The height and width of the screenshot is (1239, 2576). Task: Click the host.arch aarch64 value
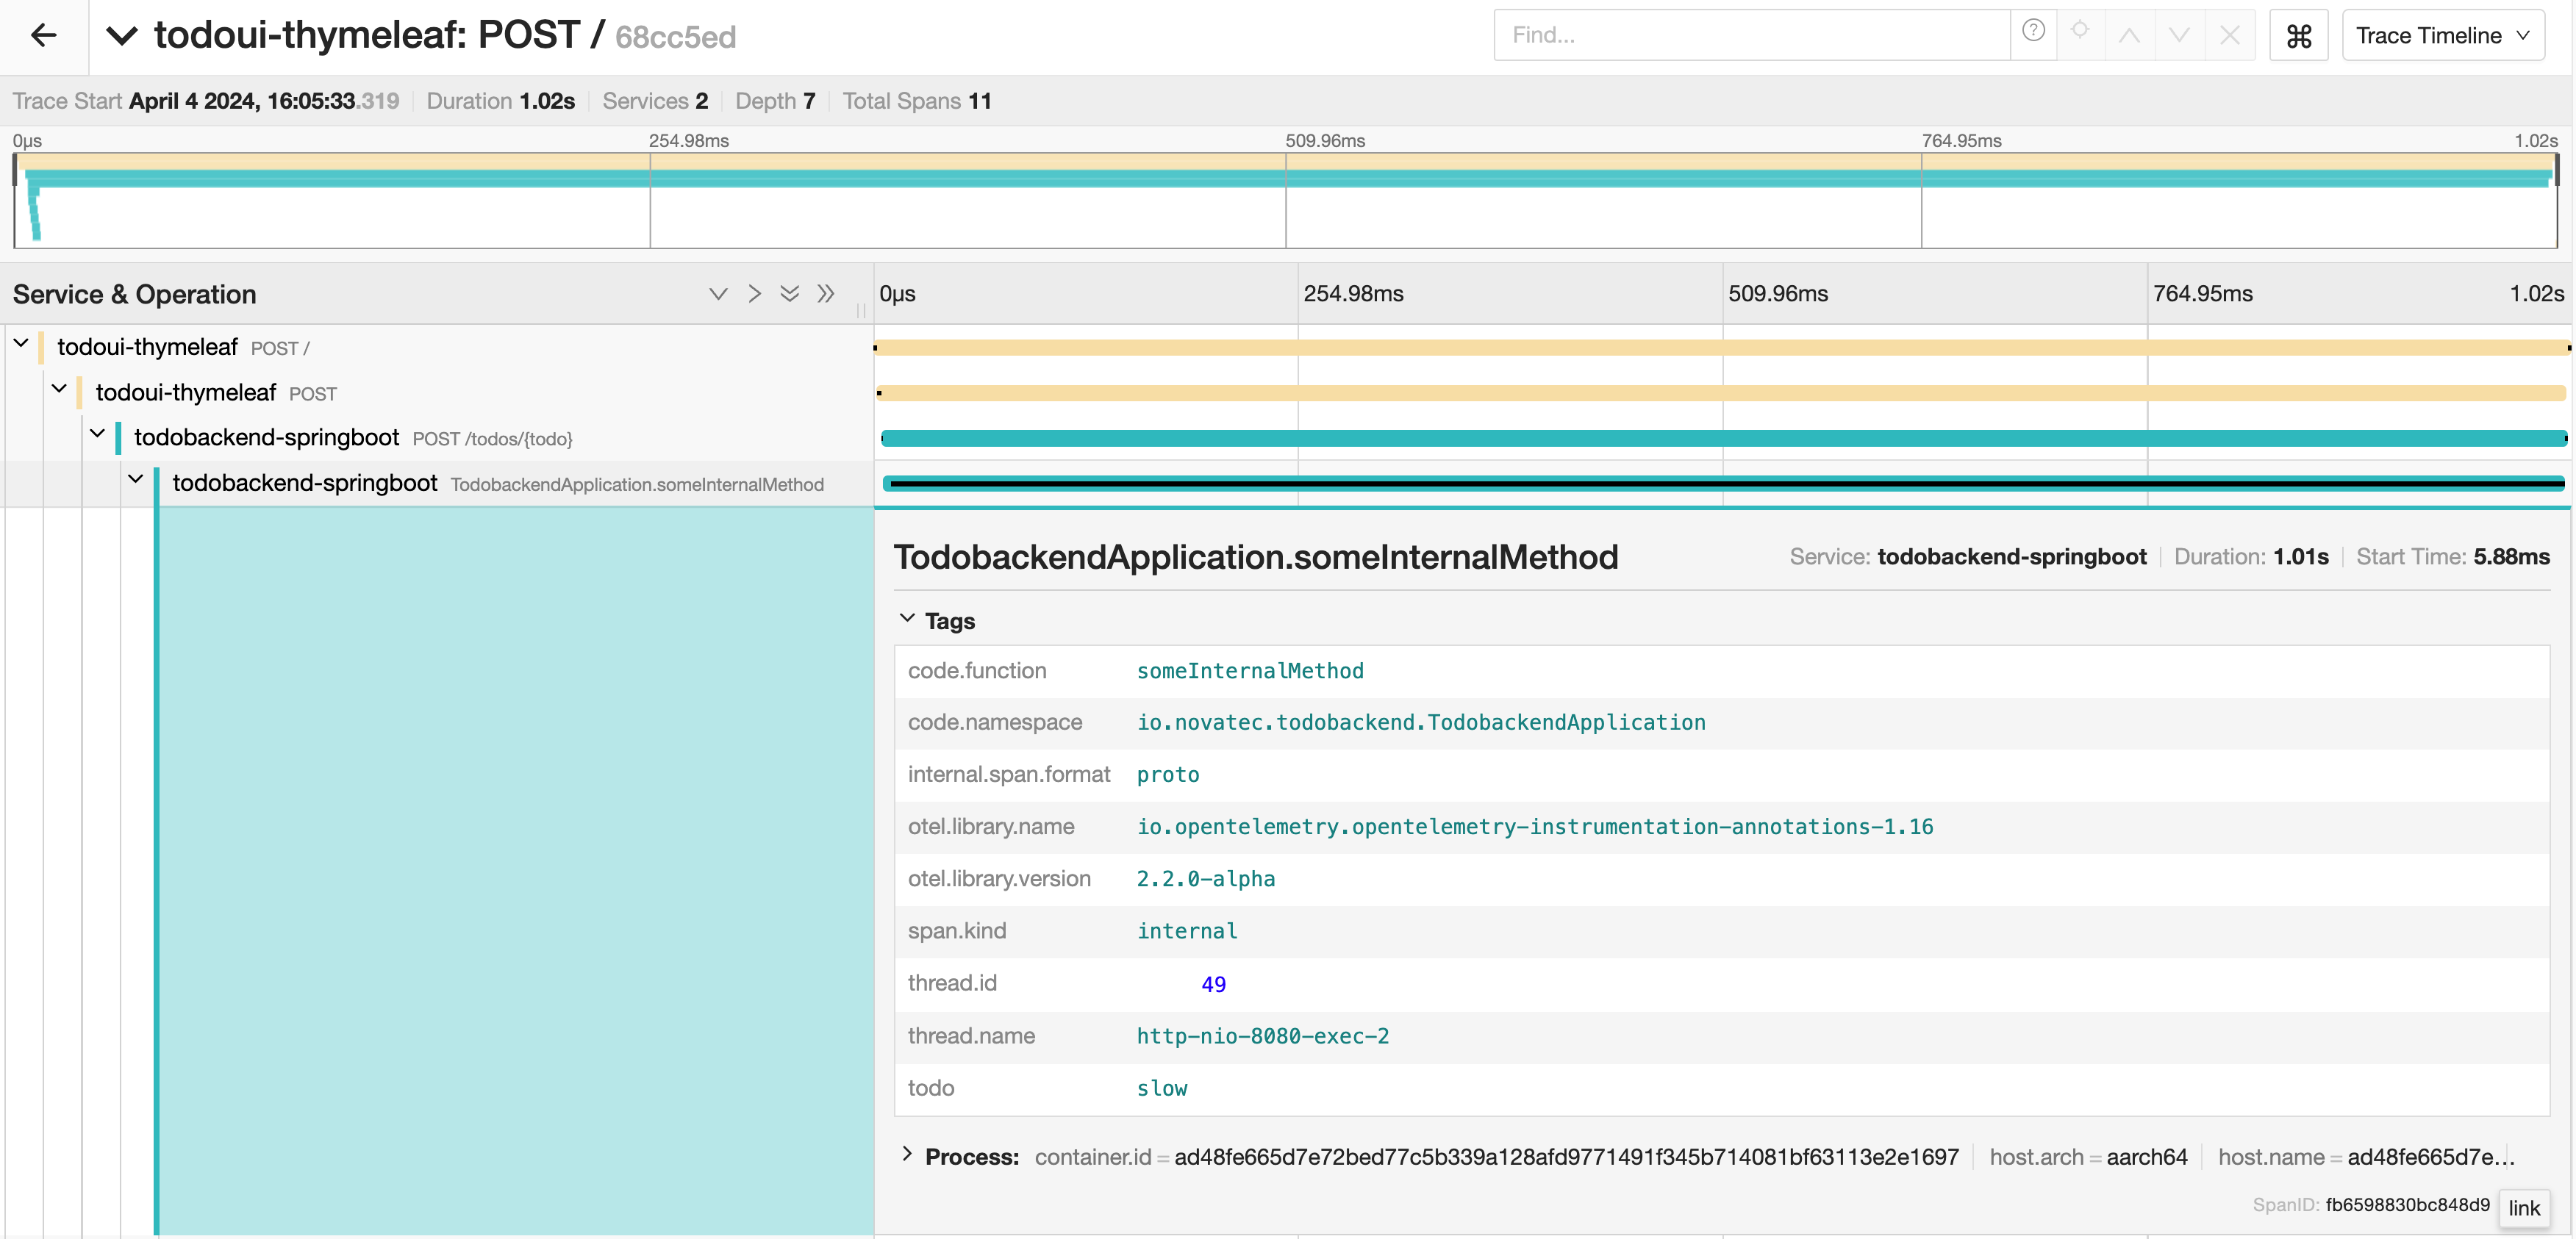click(x=2147, y=1157)
